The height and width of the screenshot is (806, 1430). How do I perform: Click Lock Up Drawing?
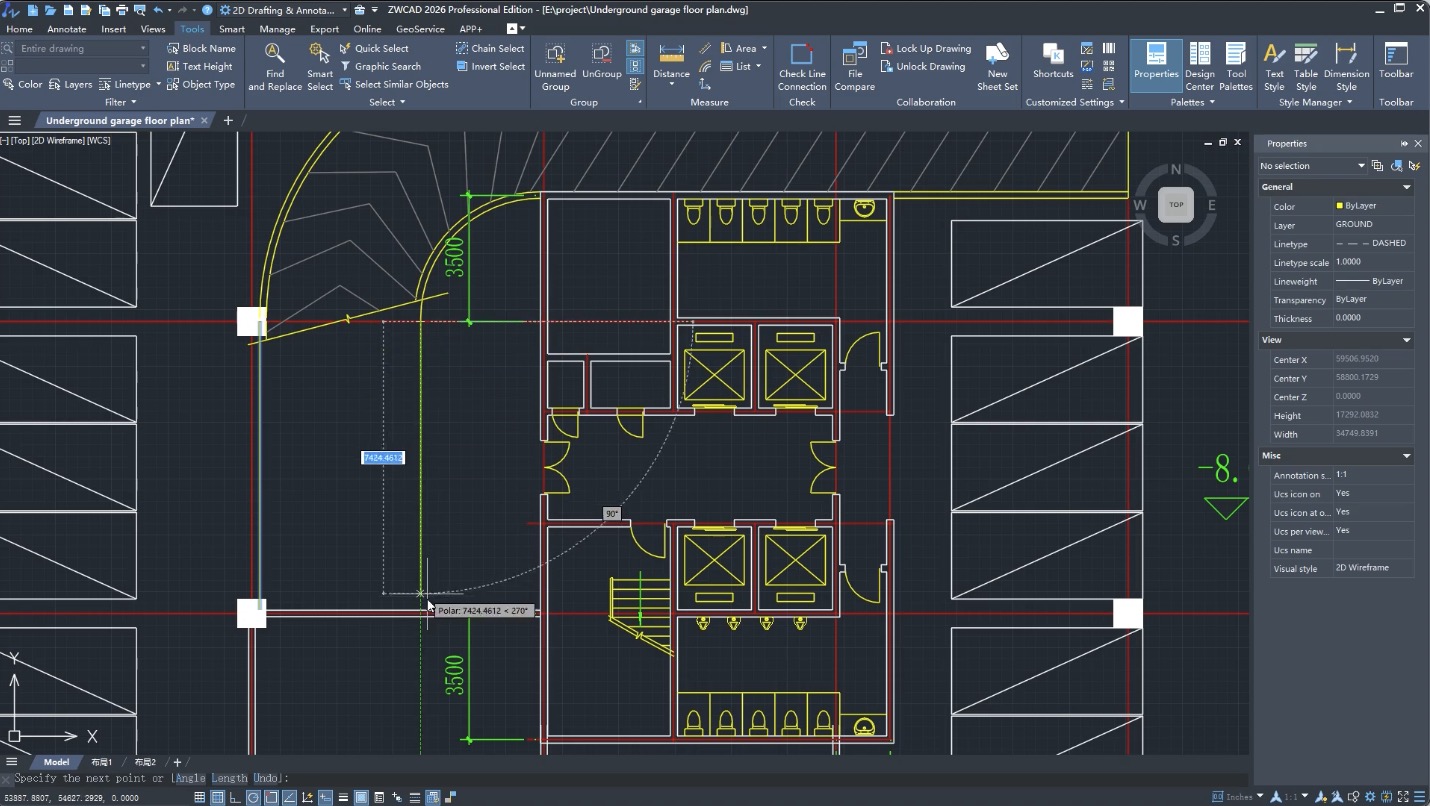point(925,48)
